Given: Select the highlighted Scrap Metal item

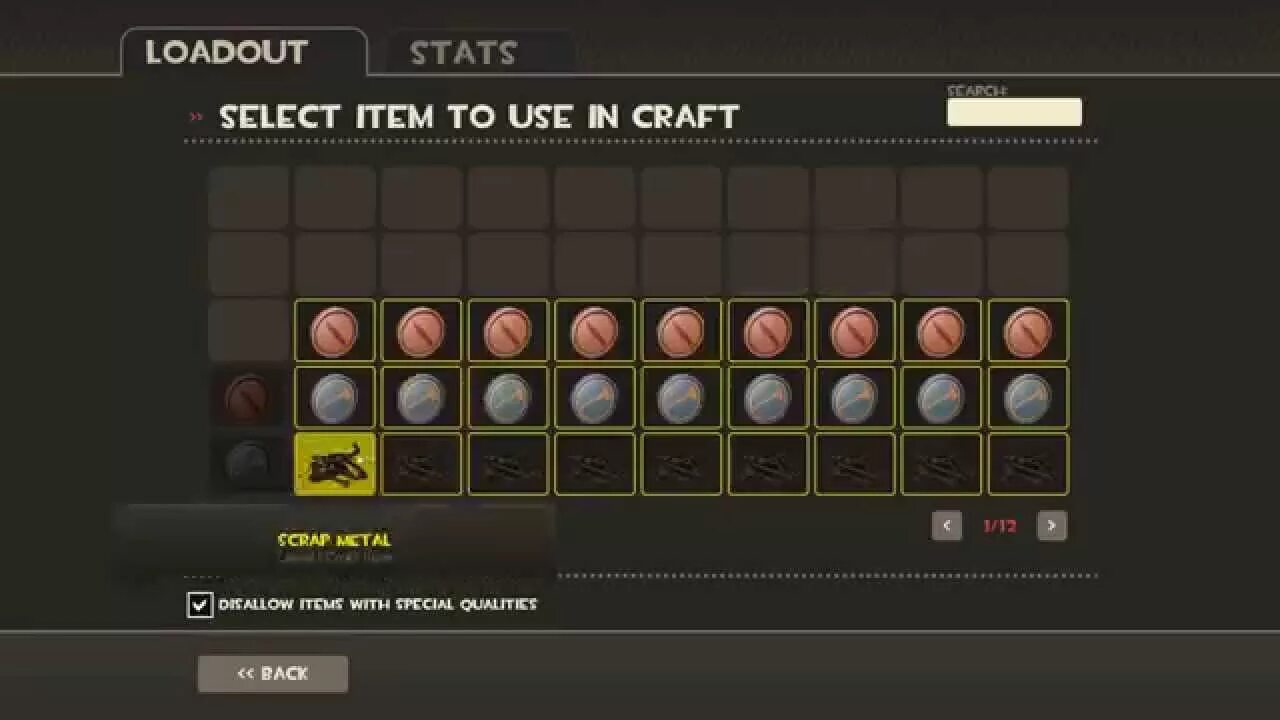Looking at the screenshot, I should point(335,464).
